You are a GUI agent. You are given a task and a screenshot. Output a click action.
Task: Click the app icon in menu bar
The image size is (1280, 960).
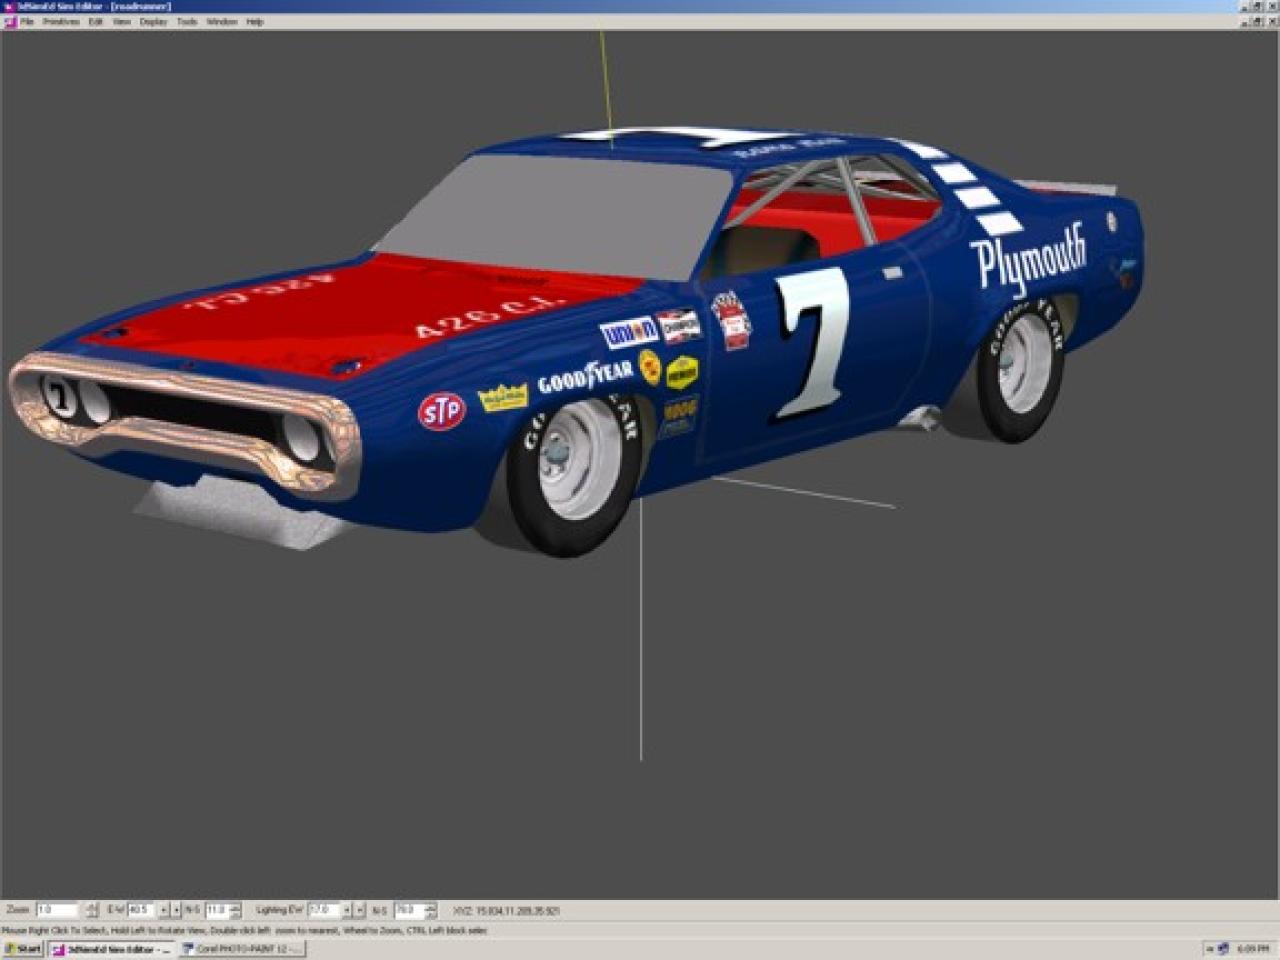pos(10,21)
